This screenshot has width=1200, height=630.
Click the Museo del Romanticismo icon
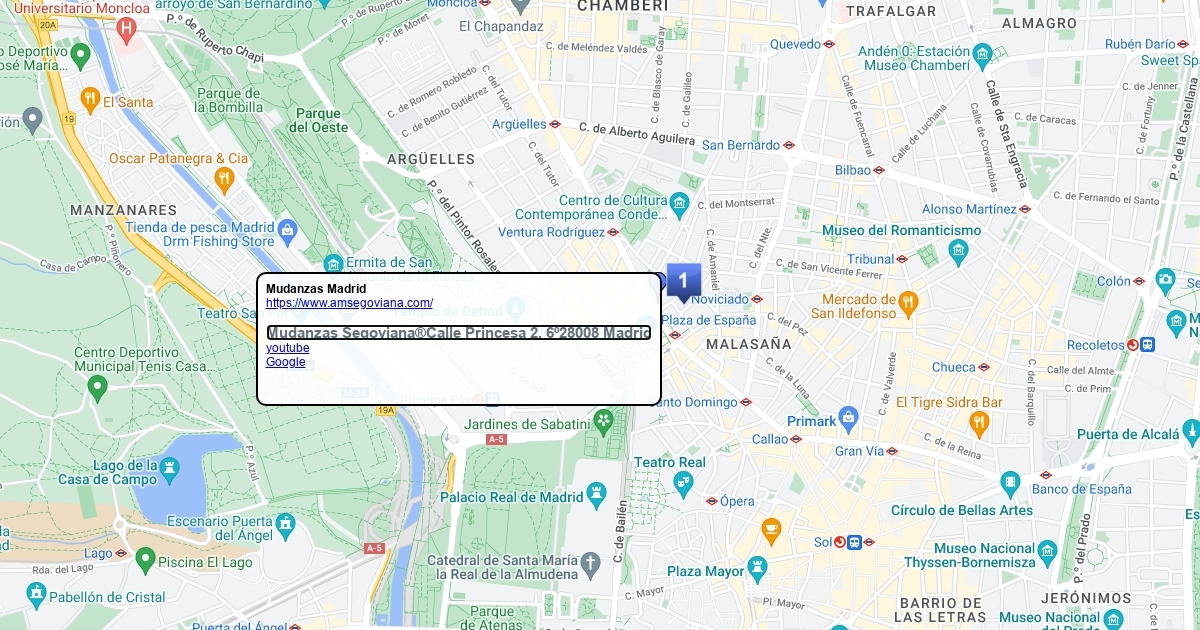(959, 249)
